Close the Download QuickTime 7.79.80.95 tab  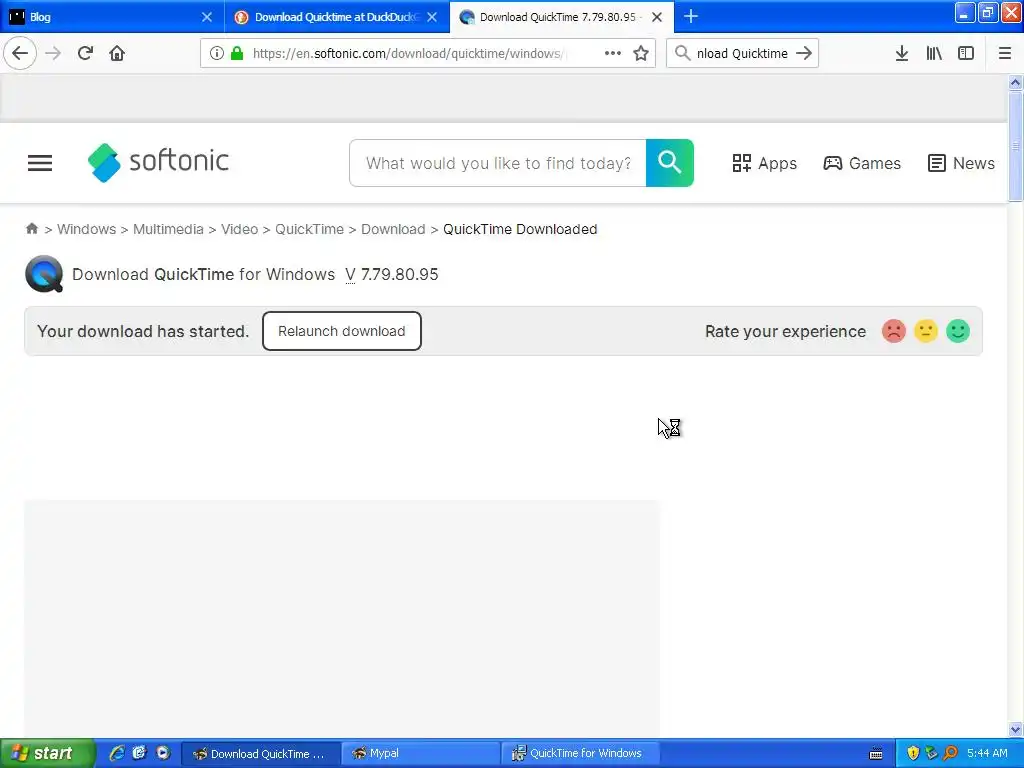click(658, 17)
